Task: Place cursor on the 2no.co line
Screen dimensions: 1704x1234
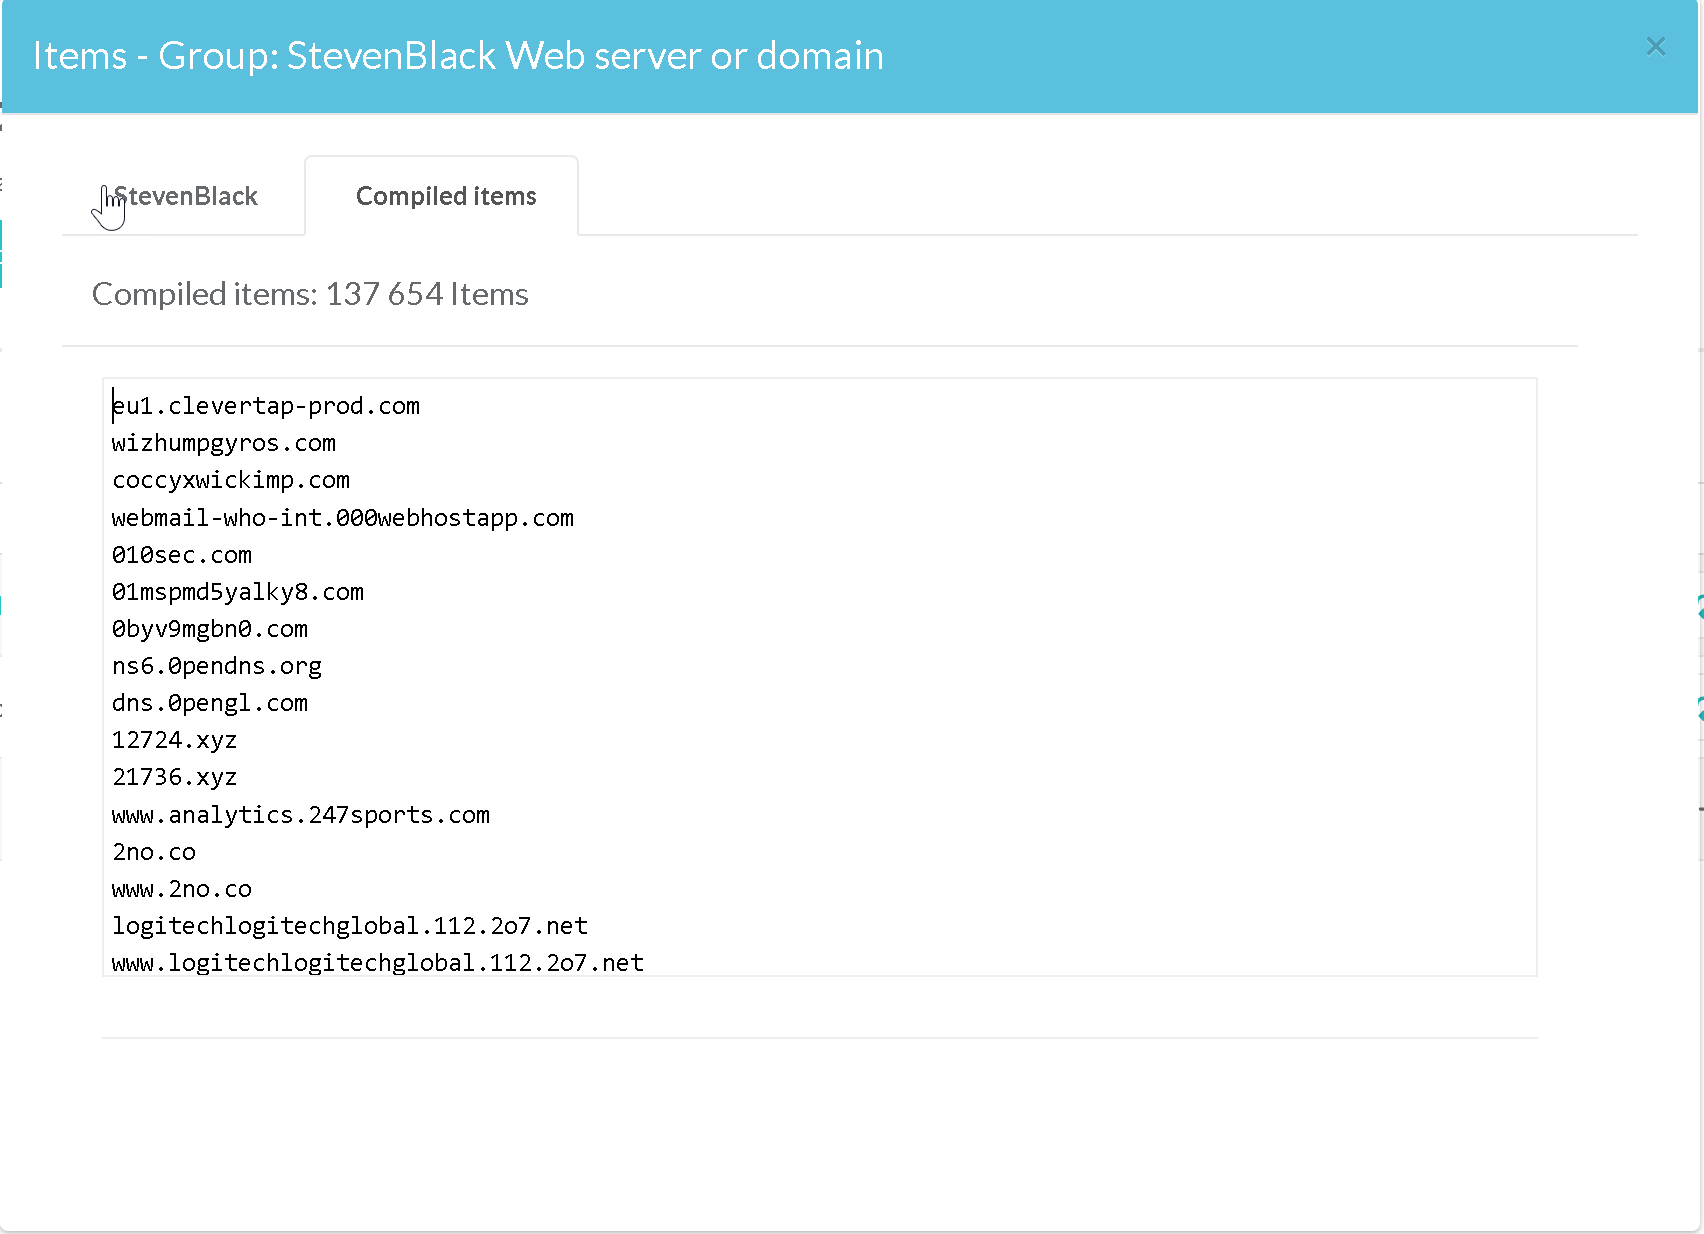Action: (154, 852)
